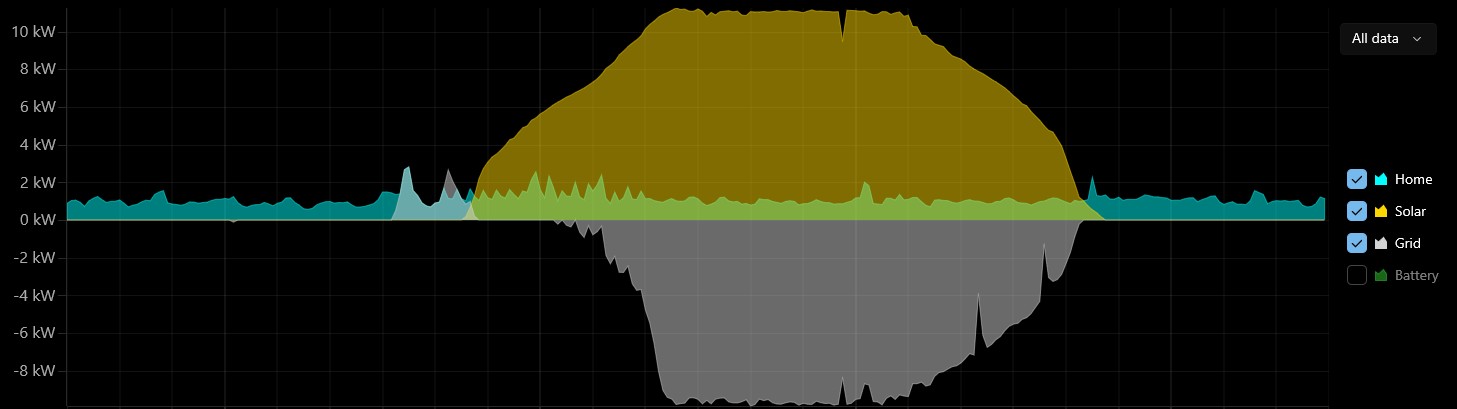Viewport: 1457px width, 409px height.
Task: Uncheck the Home series checkbox
Action: click(1357, 179)
